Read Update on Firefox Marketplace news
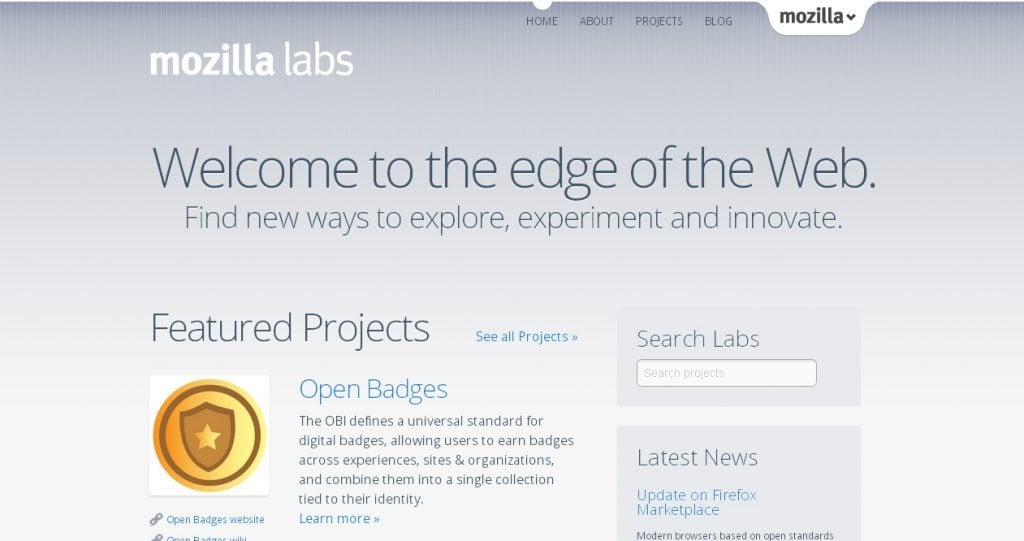 click(x=696, y=502)
